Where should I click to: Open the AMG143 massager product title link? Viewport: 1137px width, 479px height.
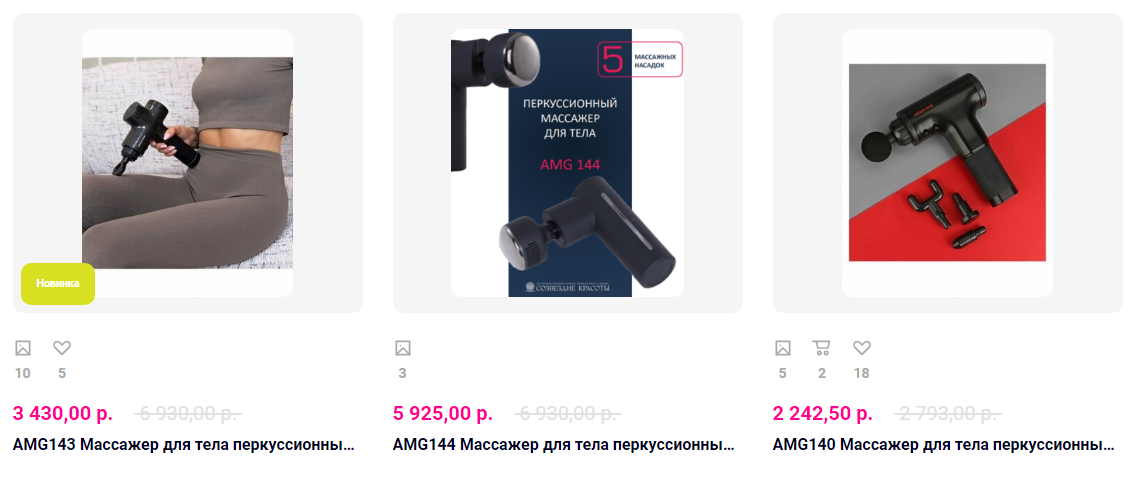184,444
